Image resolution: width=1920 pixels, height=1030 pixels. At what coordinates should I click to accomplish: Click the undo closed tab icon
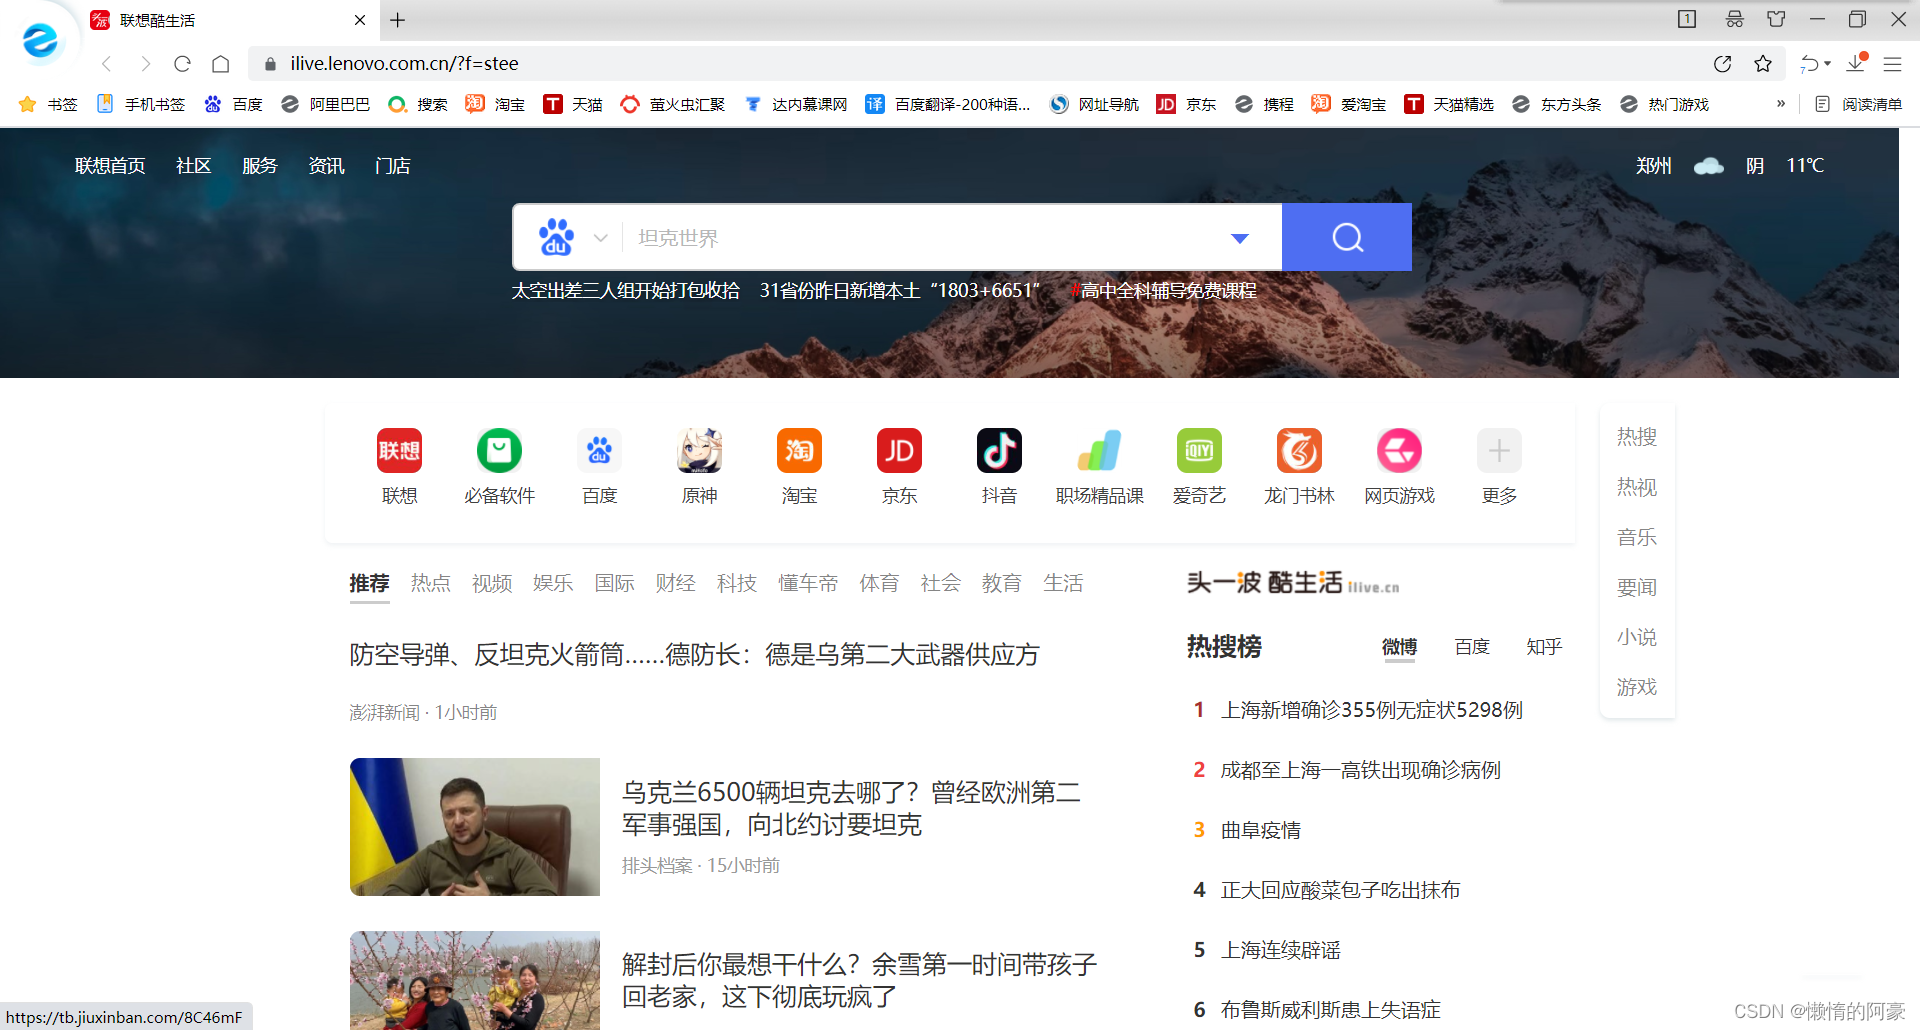pyautogui.click(x=1809, y=64)
